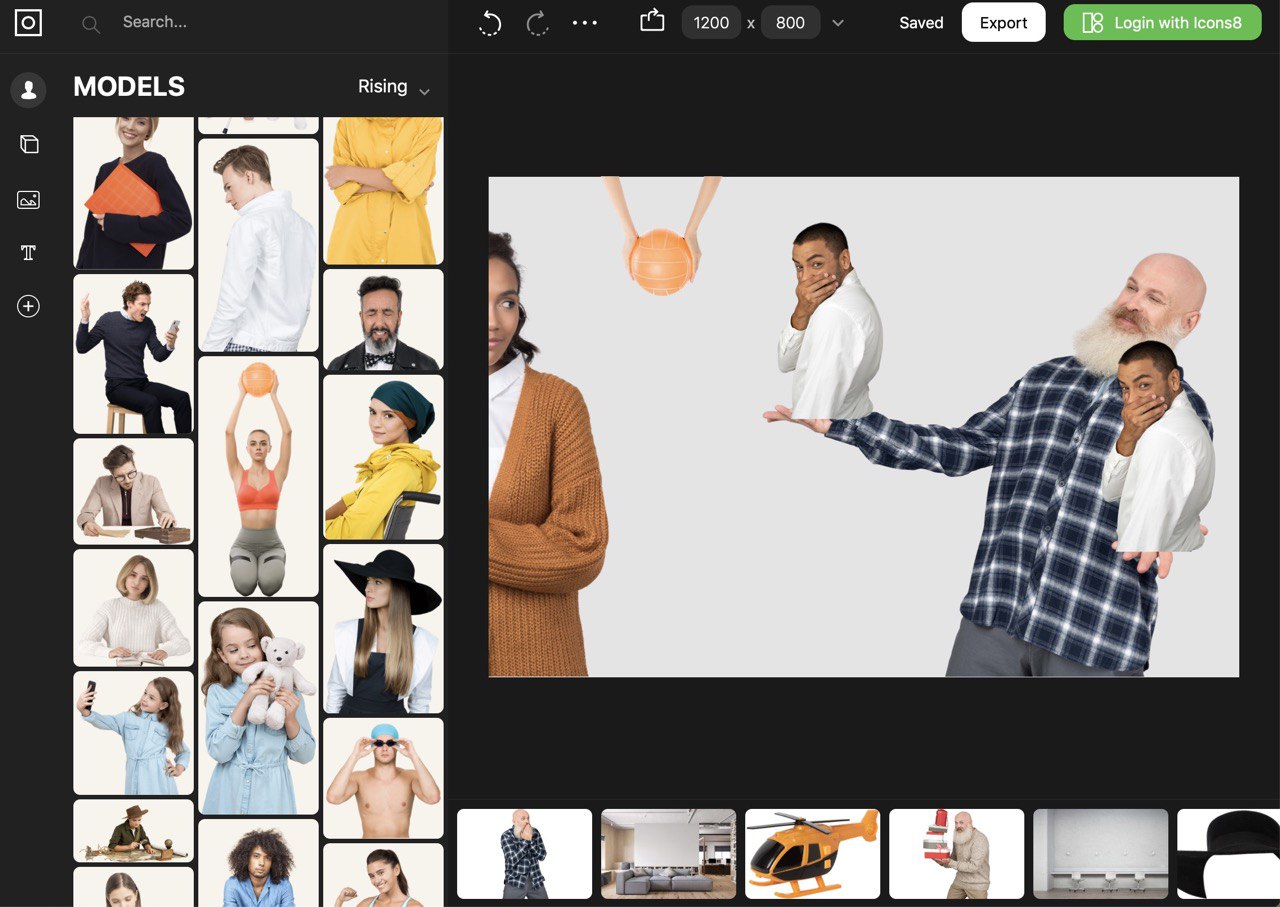1280x907 pixels.
Task: Select excited man on stool model
Action: 134,354
